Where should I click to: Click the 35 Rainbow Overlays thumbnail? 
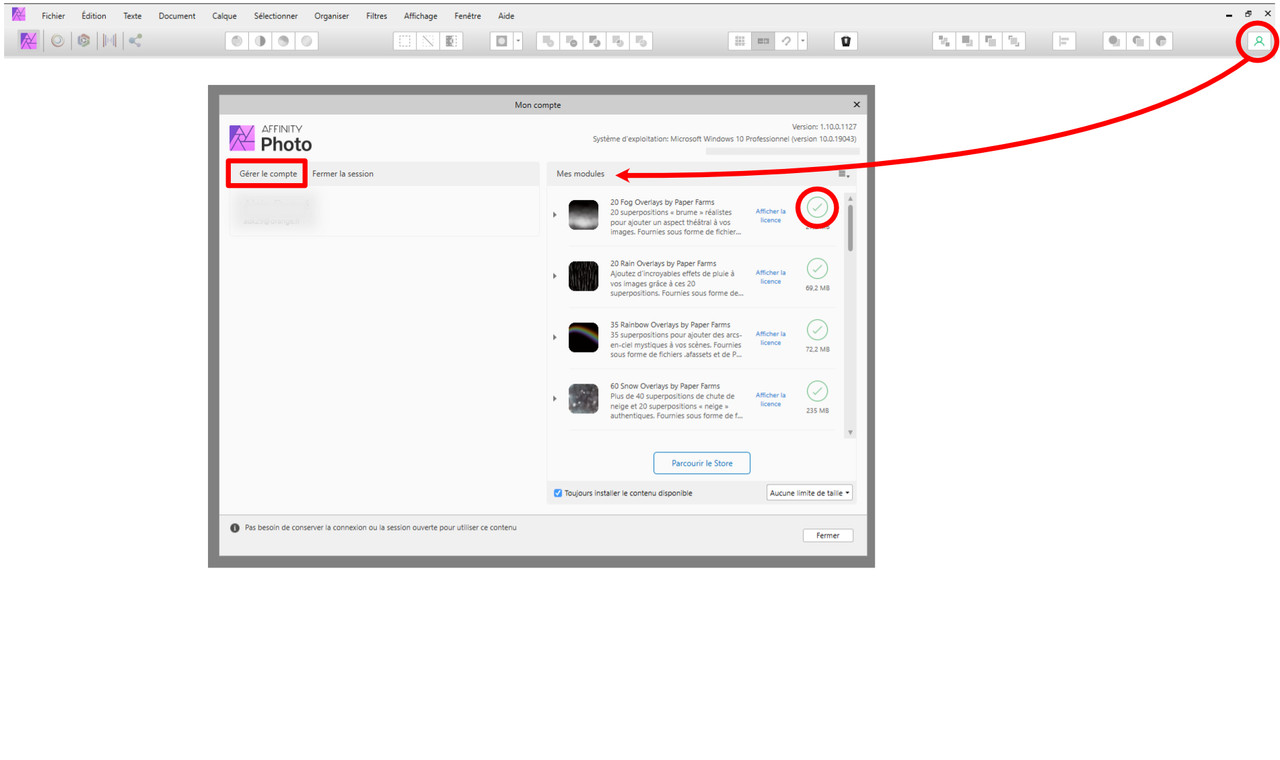click(x=583, y=338)
